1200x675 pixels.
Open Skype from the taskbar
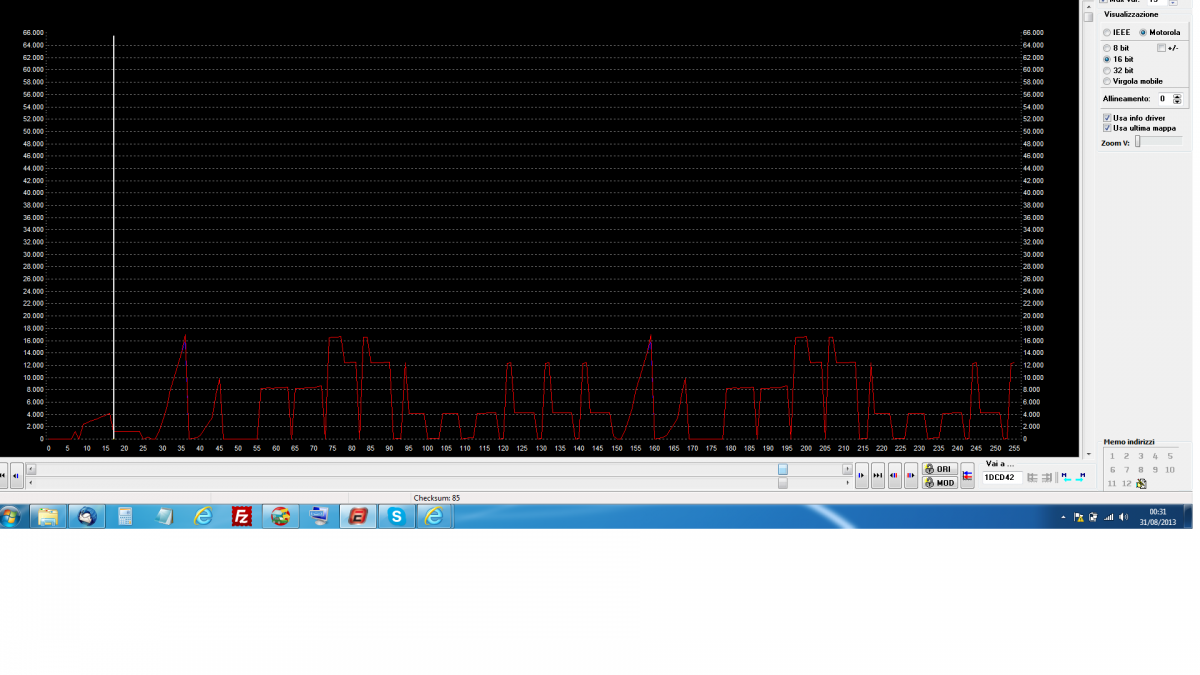[x=397, y=516]
